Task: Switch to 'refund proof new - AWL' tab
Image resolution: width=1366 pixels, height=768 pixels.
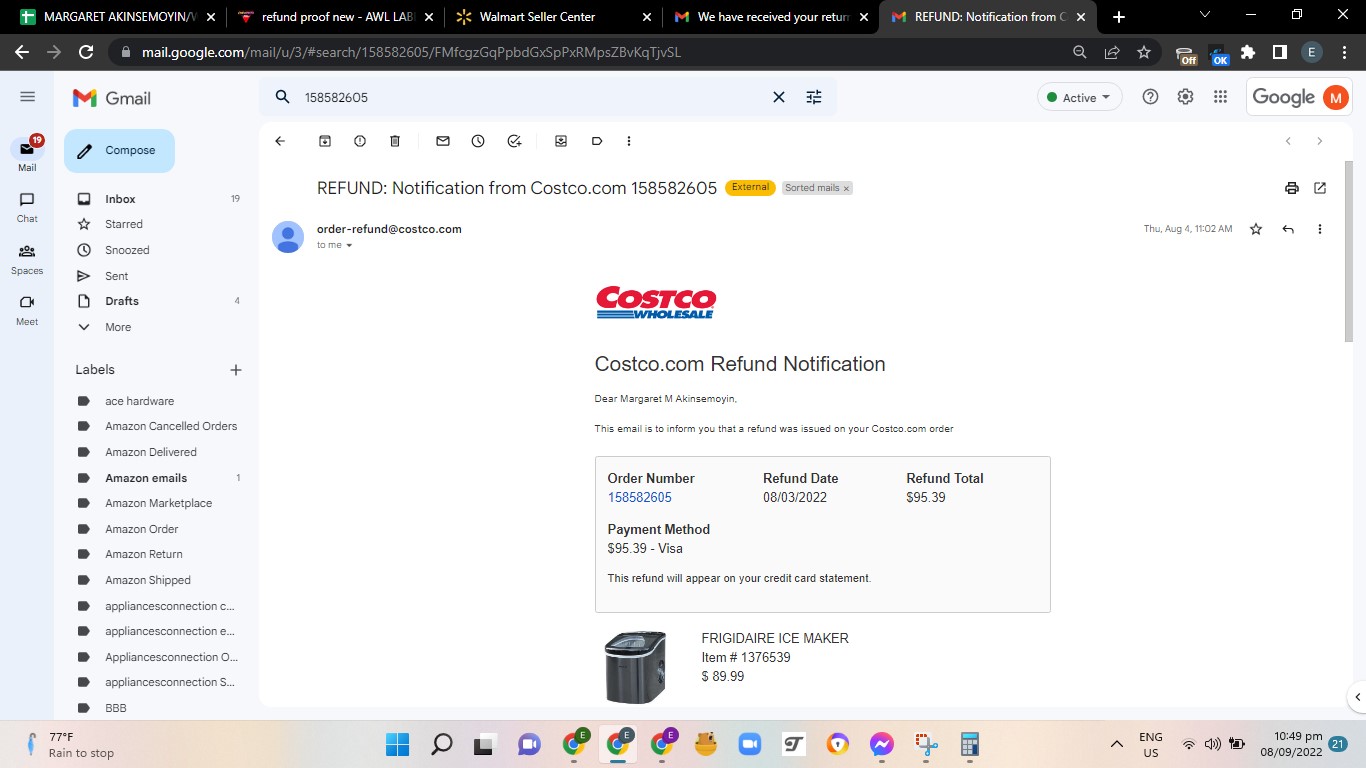Action: pyautogui.click(x=335, y=17)
